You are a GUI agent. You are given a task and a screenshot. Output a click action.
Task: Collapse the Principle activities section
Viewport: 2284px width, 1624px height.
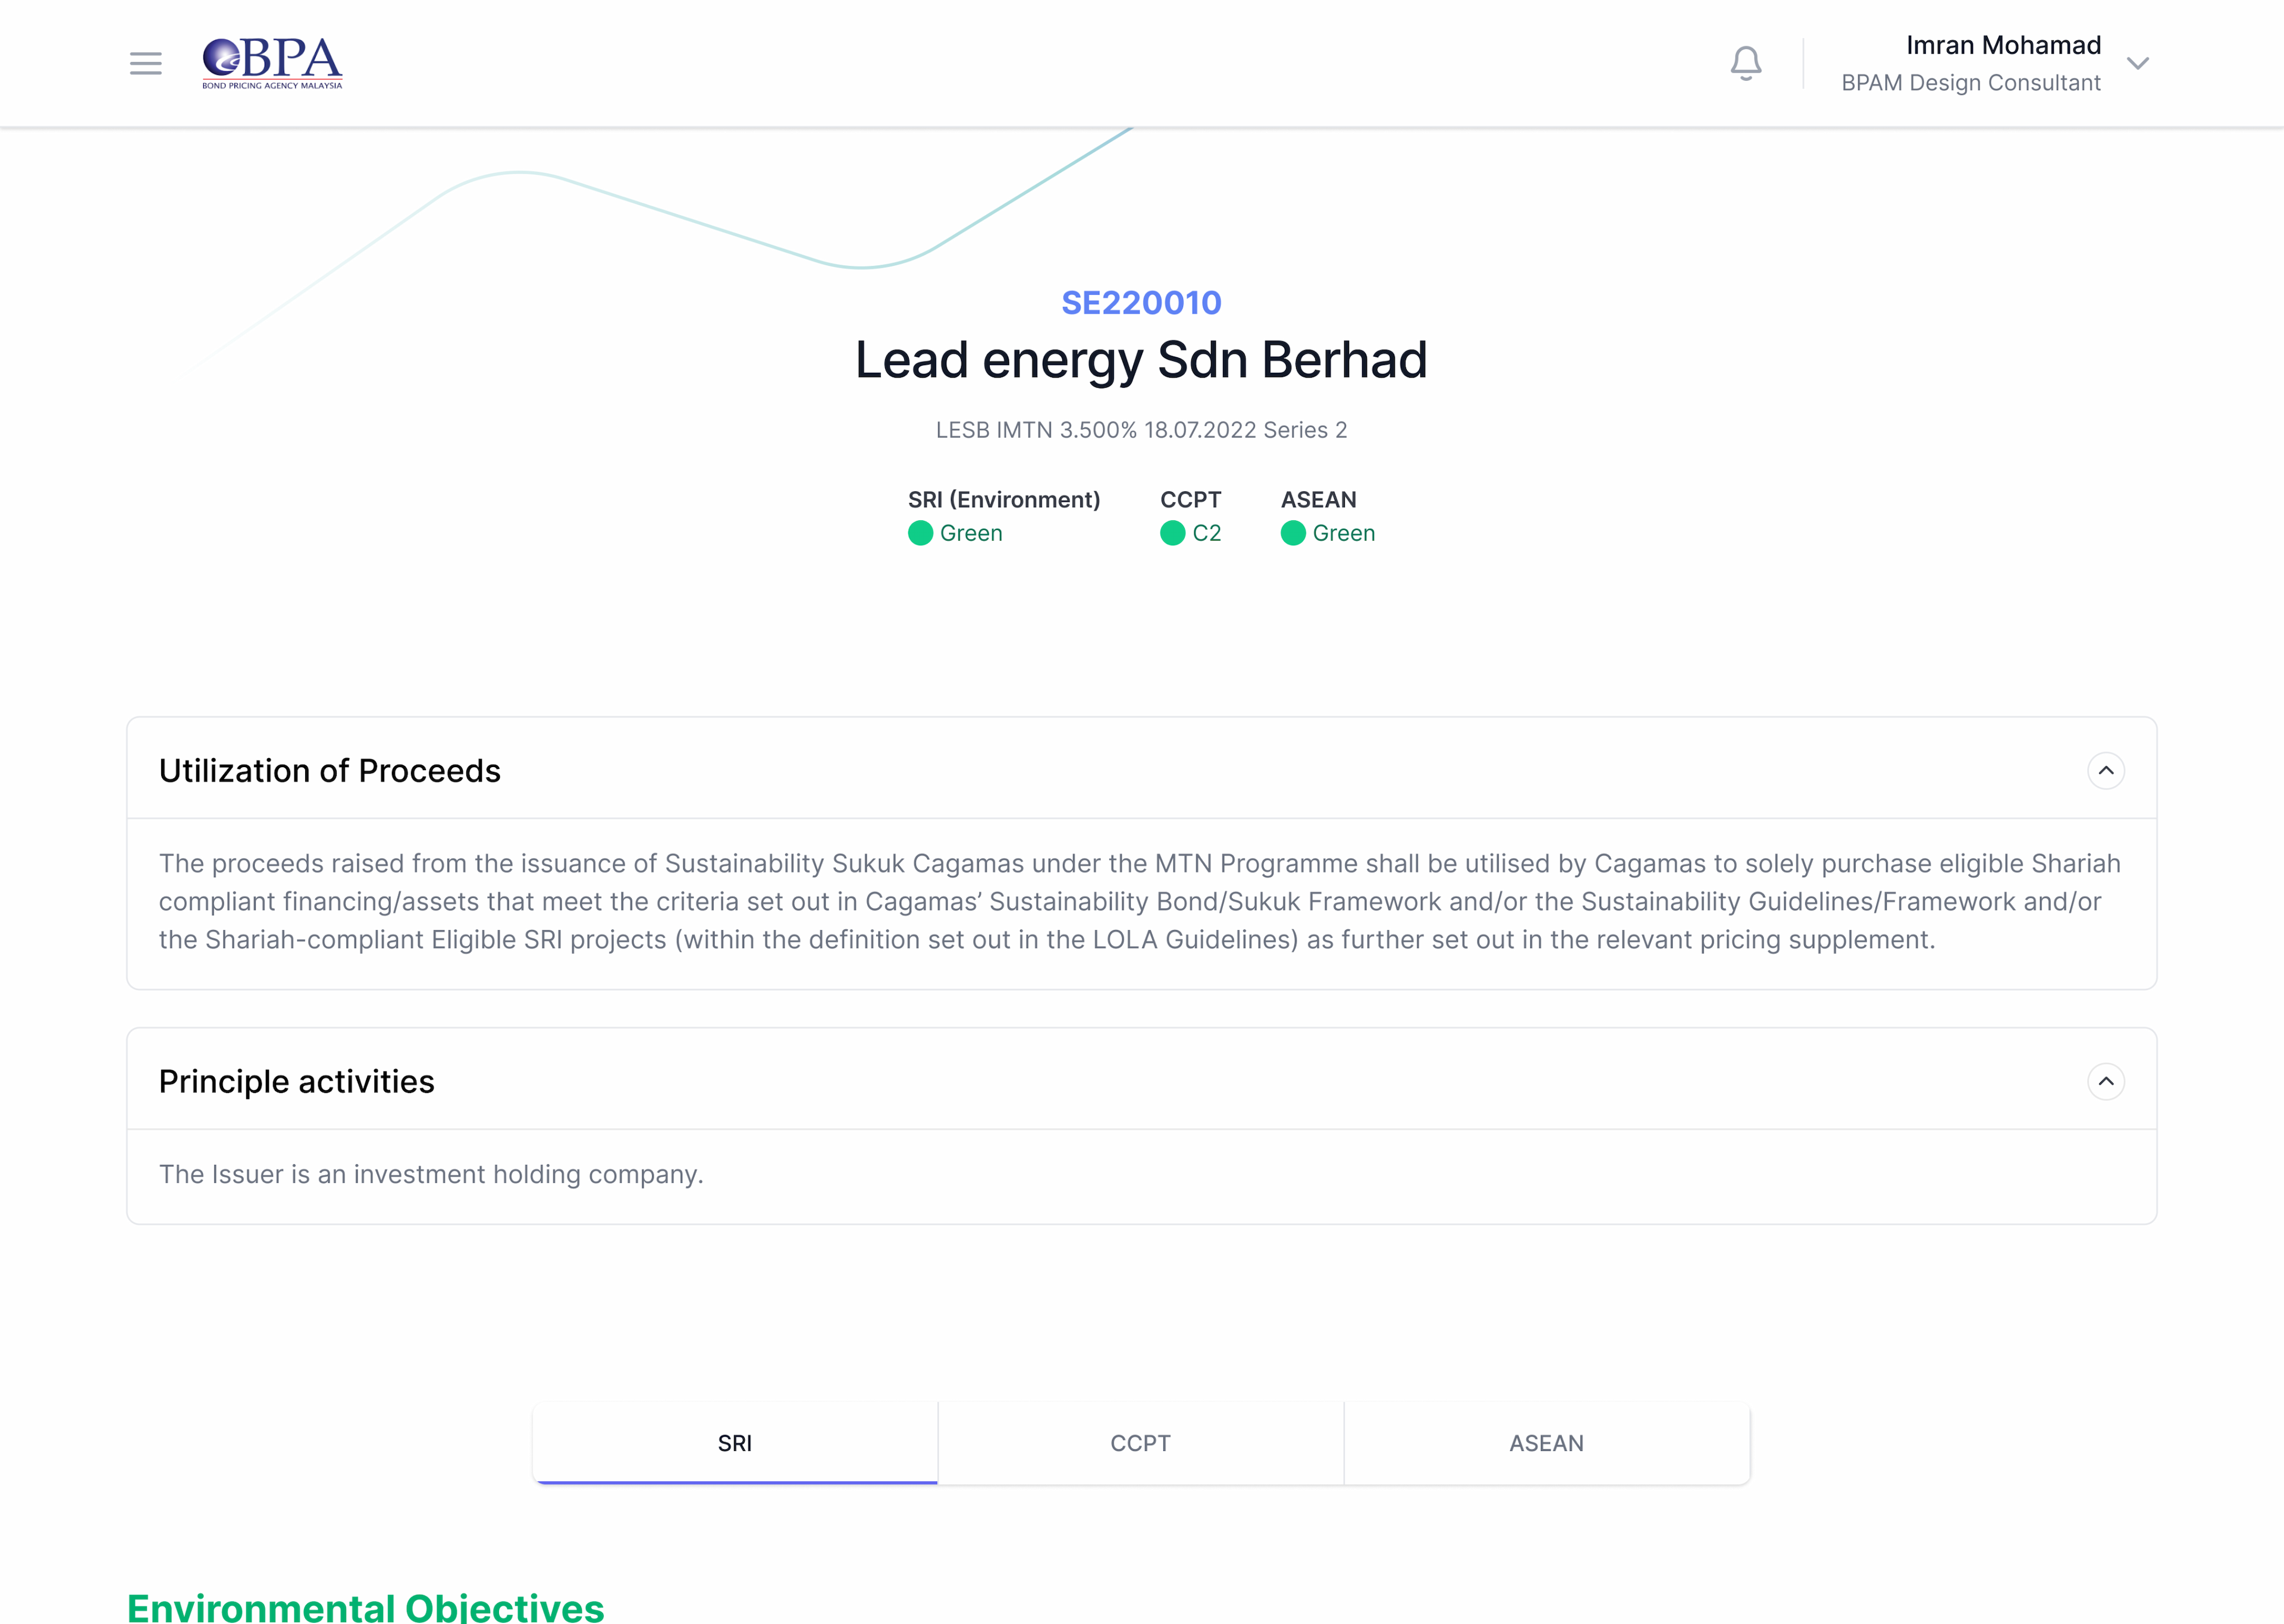point(2106,1081)
